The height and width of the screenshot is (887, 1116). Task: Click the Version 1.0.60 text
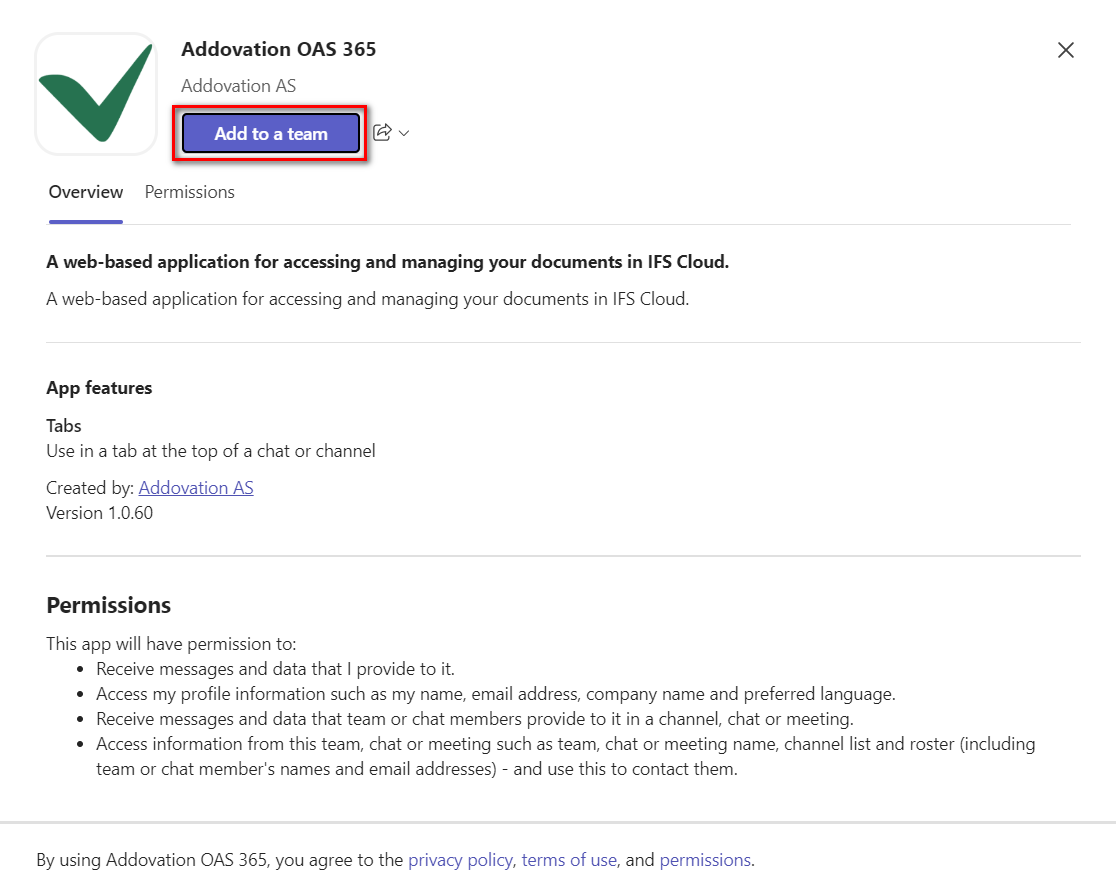pos(99,513)
